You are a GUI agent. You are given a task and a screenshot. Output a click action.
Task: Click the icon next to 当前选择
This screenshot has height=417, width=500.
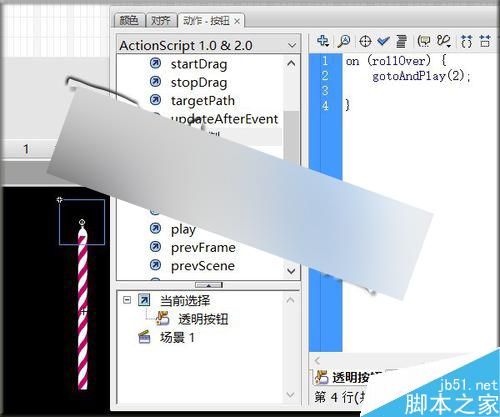coord(144,300)
